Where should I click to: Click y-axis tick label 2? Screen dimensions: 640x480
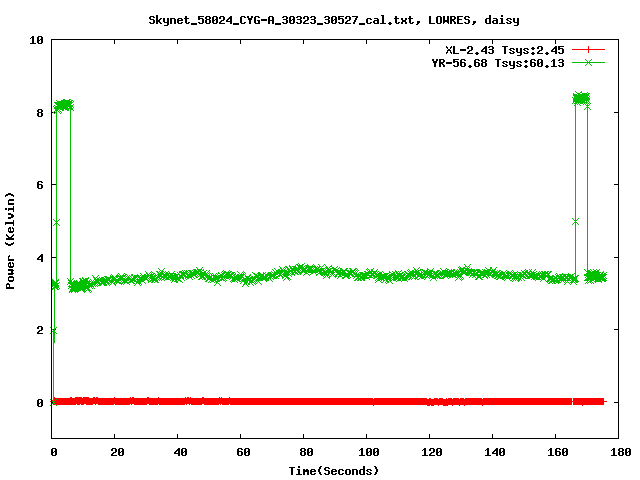(x=40, y=330)
